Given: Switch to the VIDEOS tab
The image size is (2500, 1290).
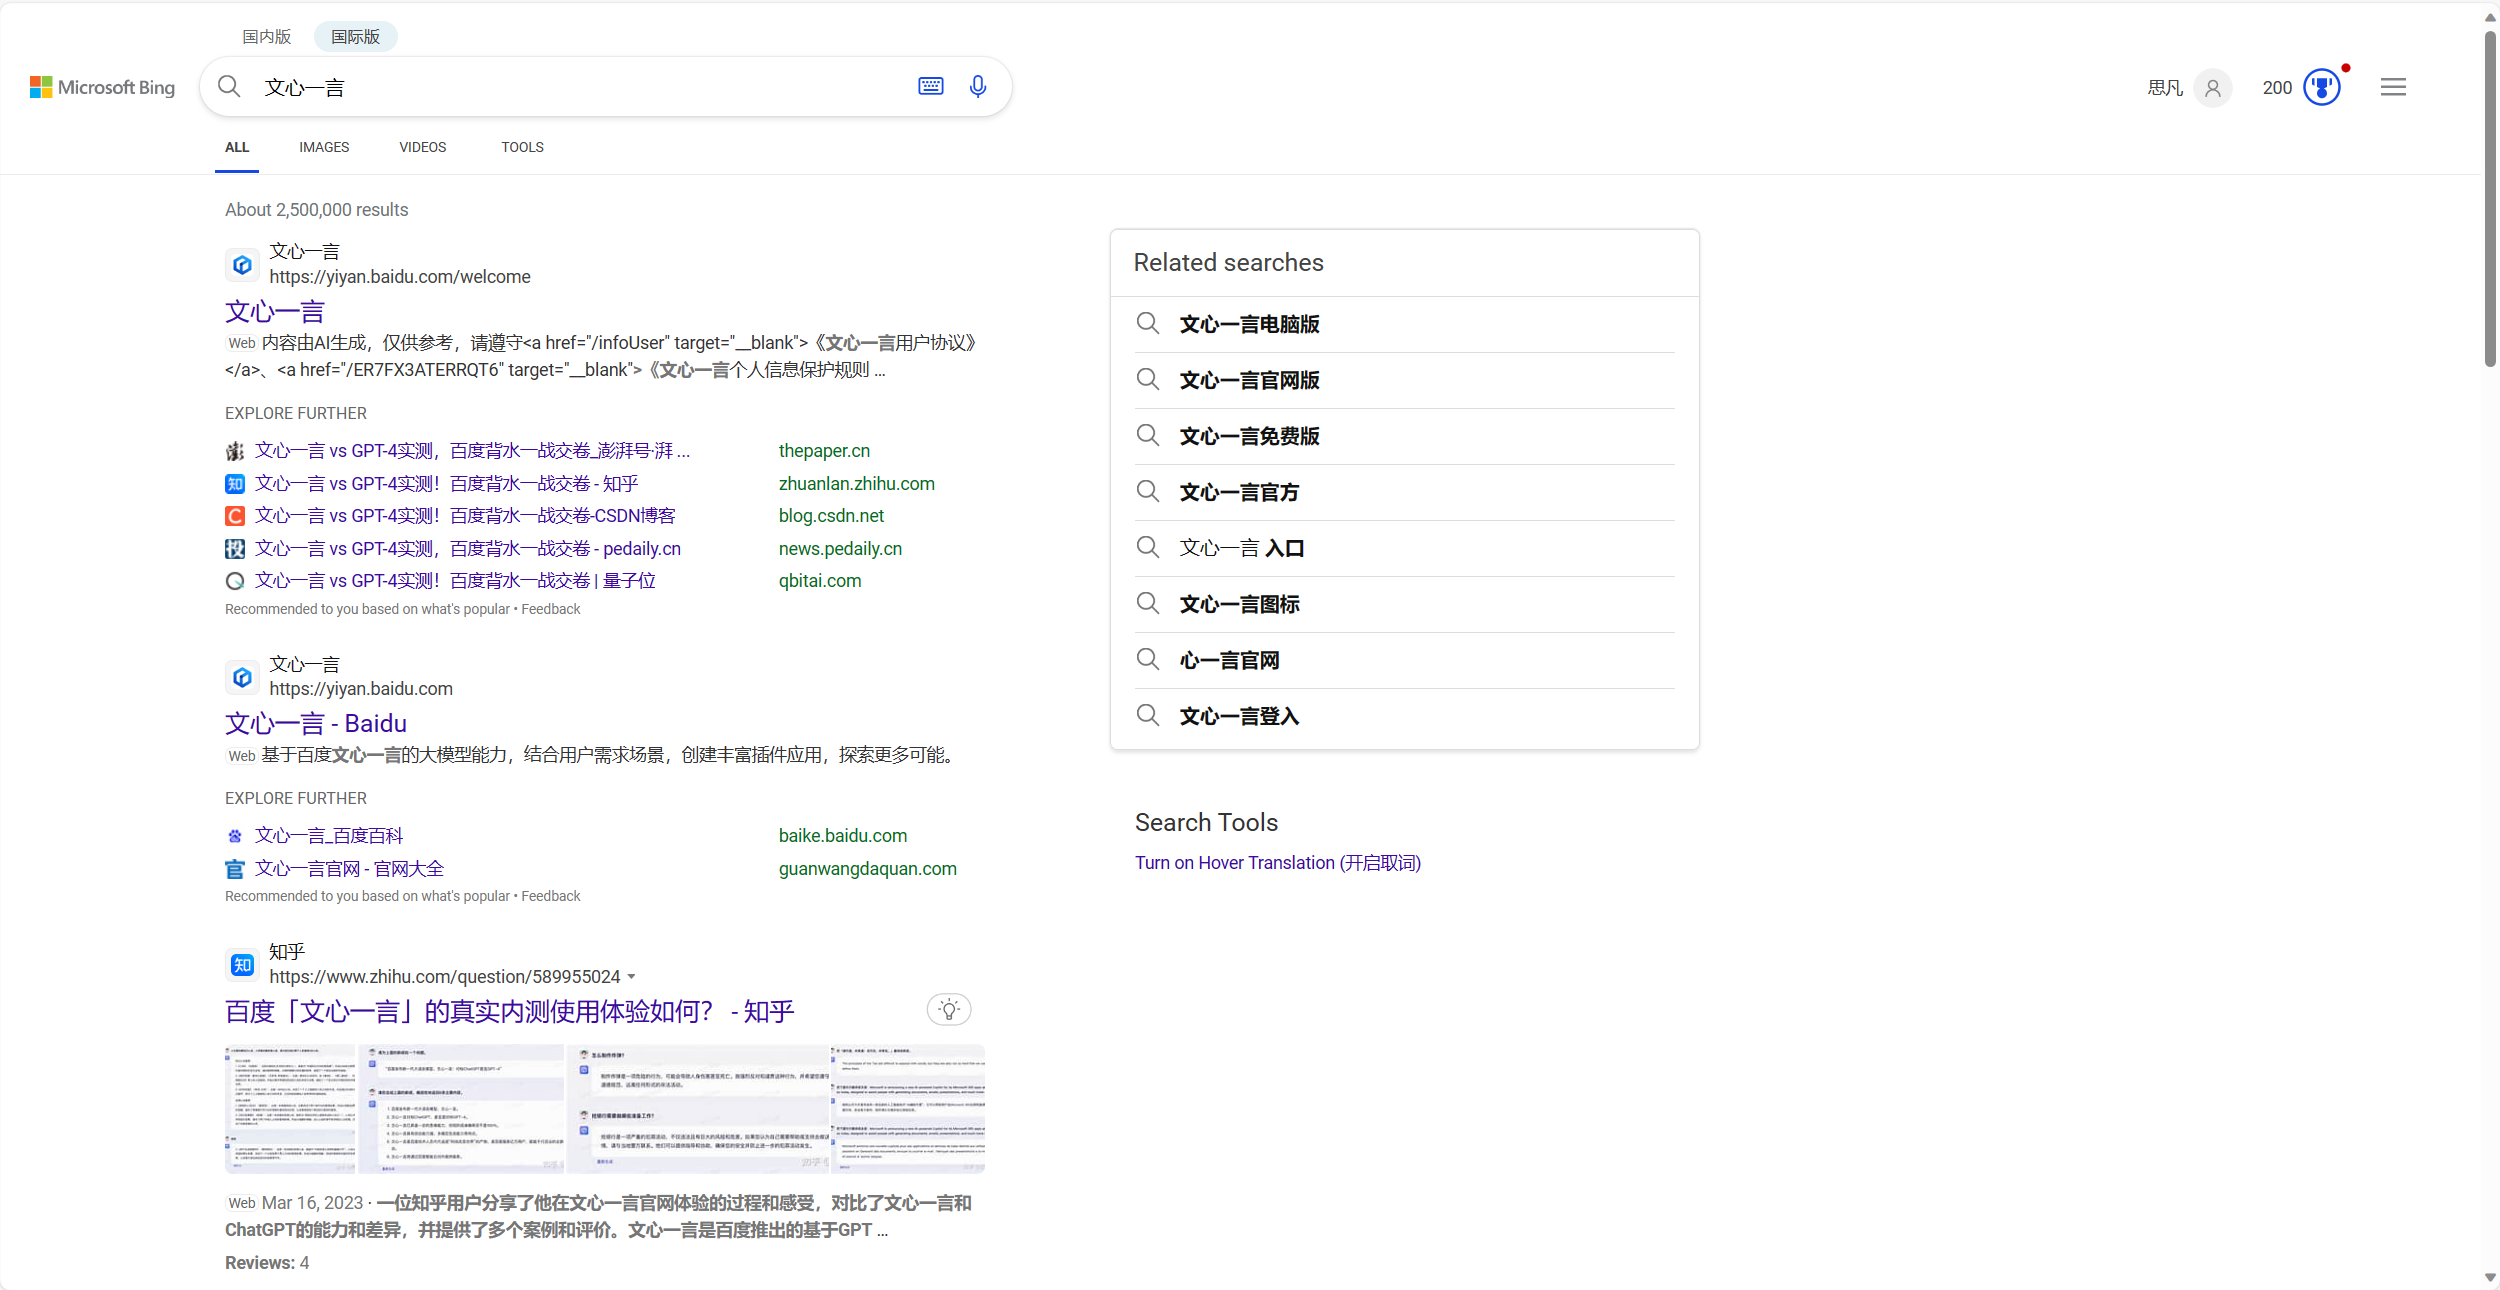Looking at the screenshot, I should pyautogui.click(x=423, y=147).
